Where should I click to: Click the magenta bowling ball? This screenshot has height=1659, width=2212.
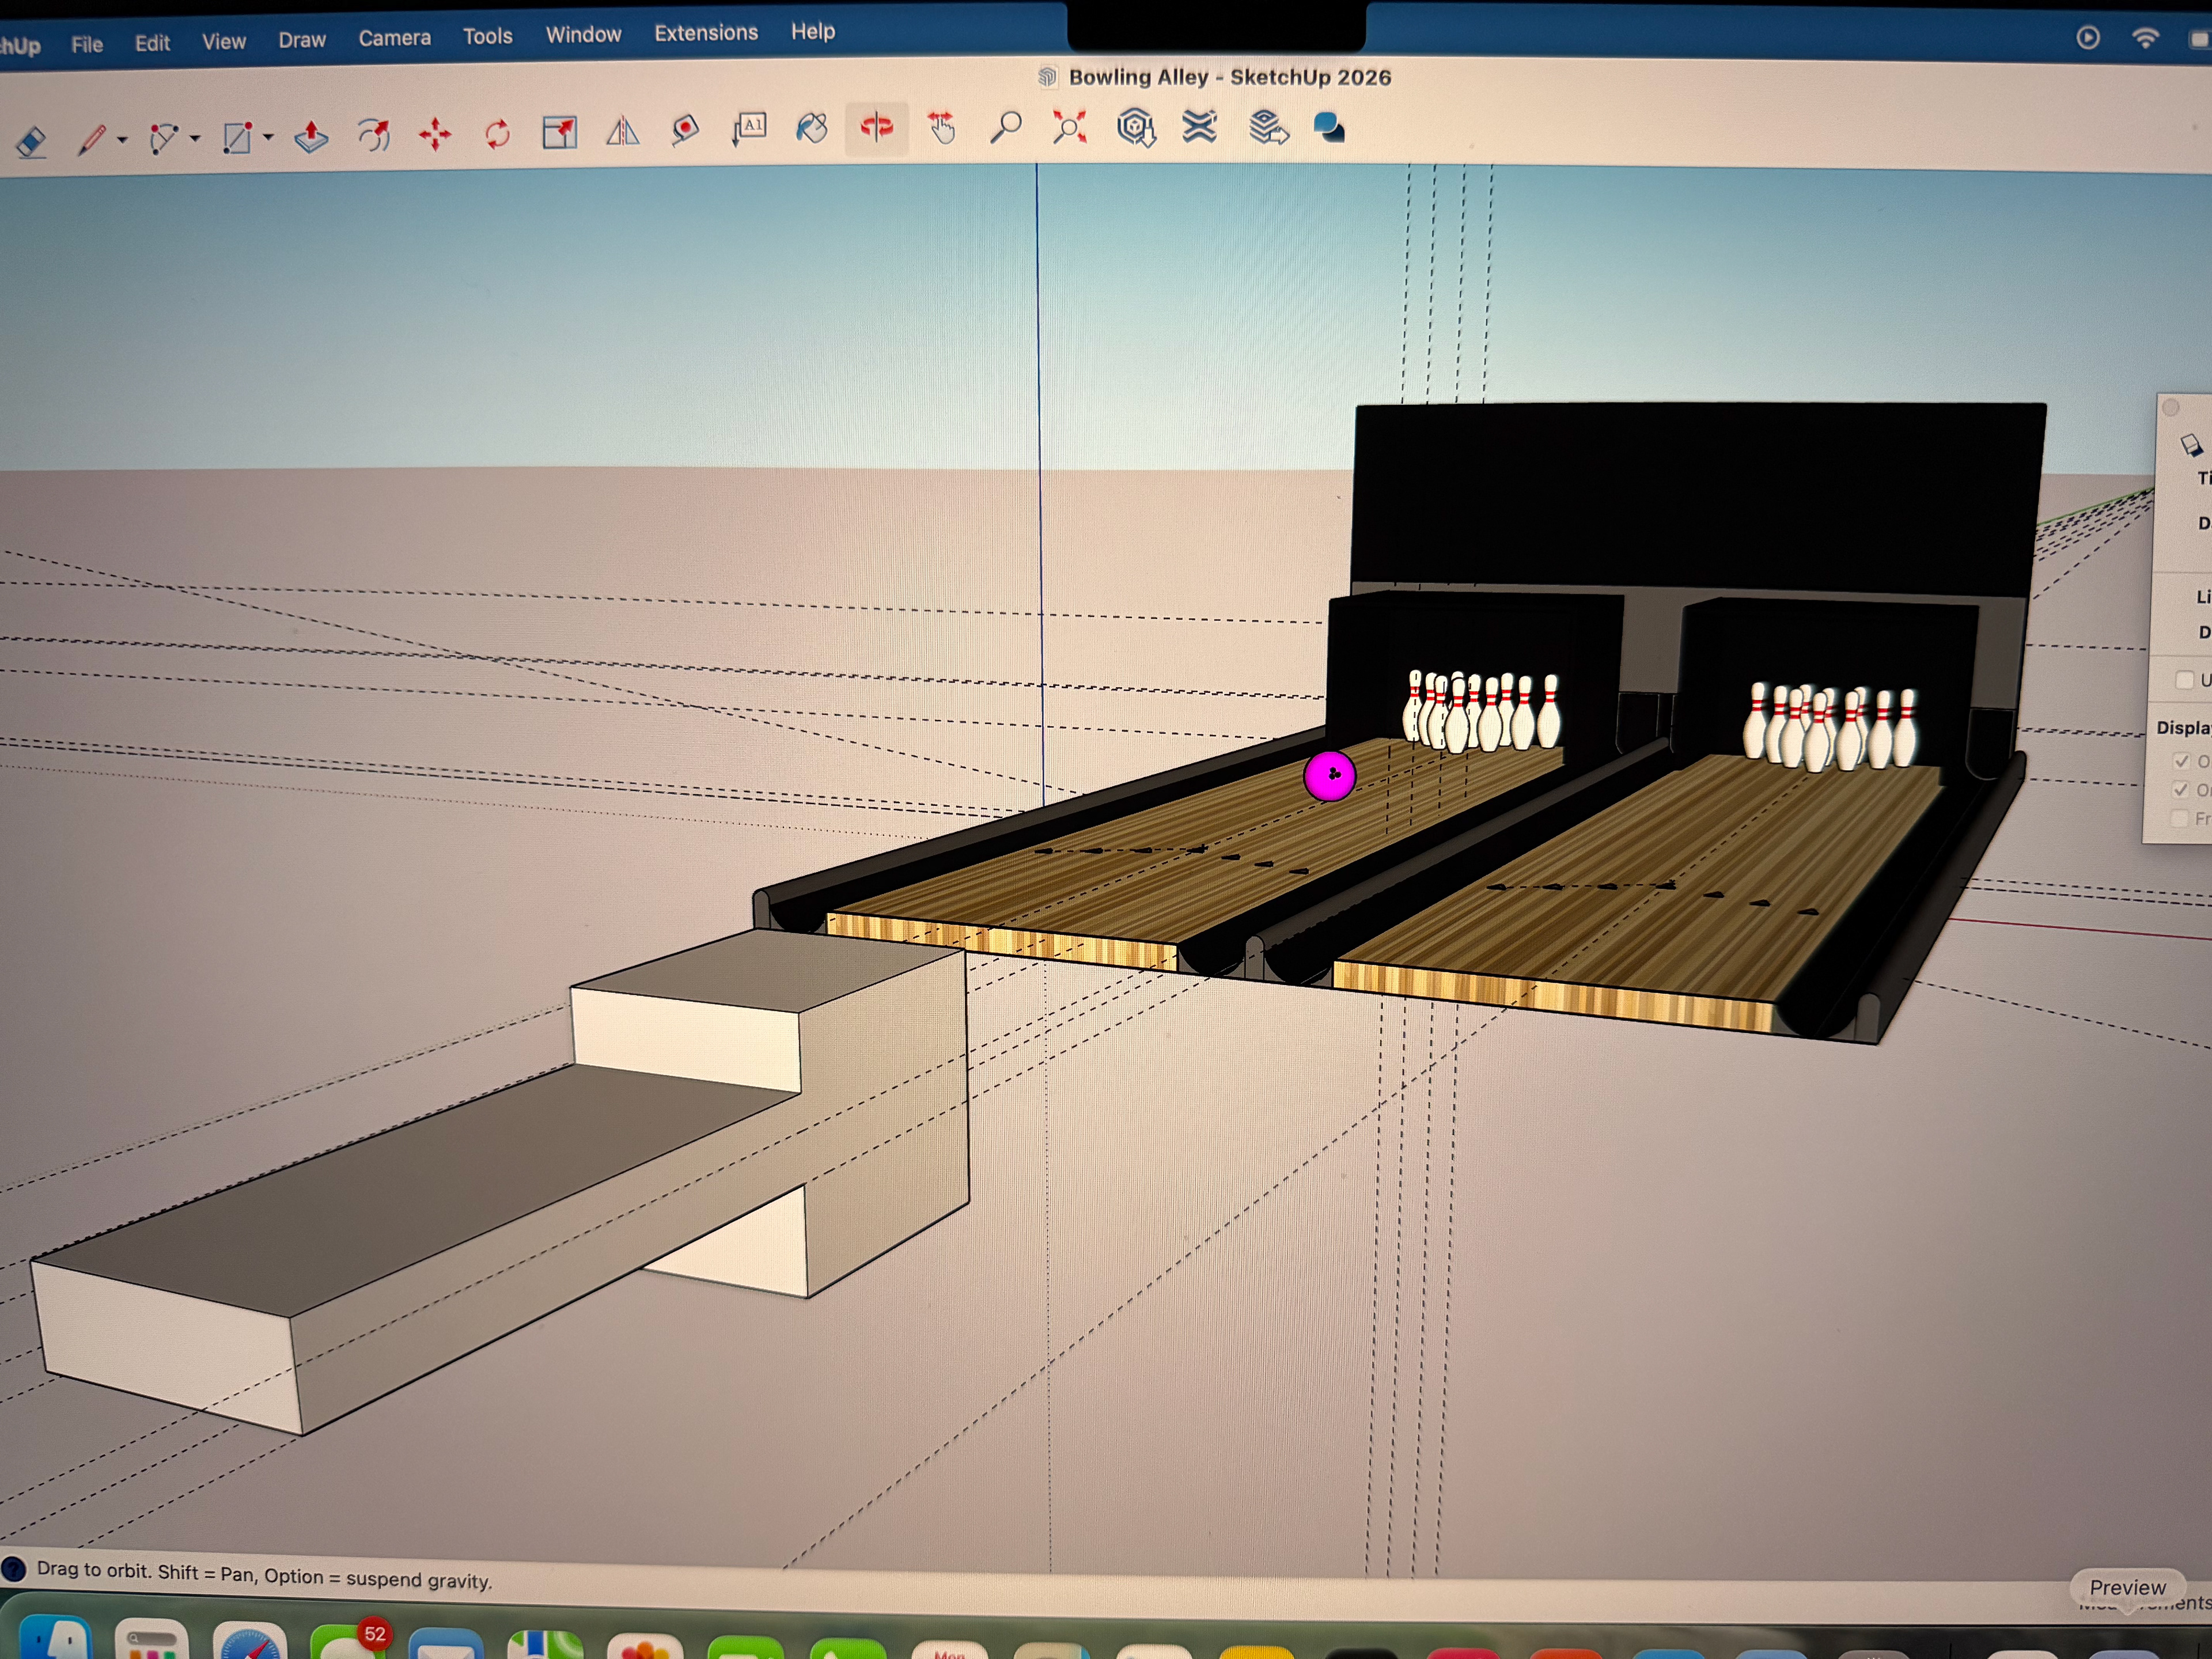pos(1329,776)
